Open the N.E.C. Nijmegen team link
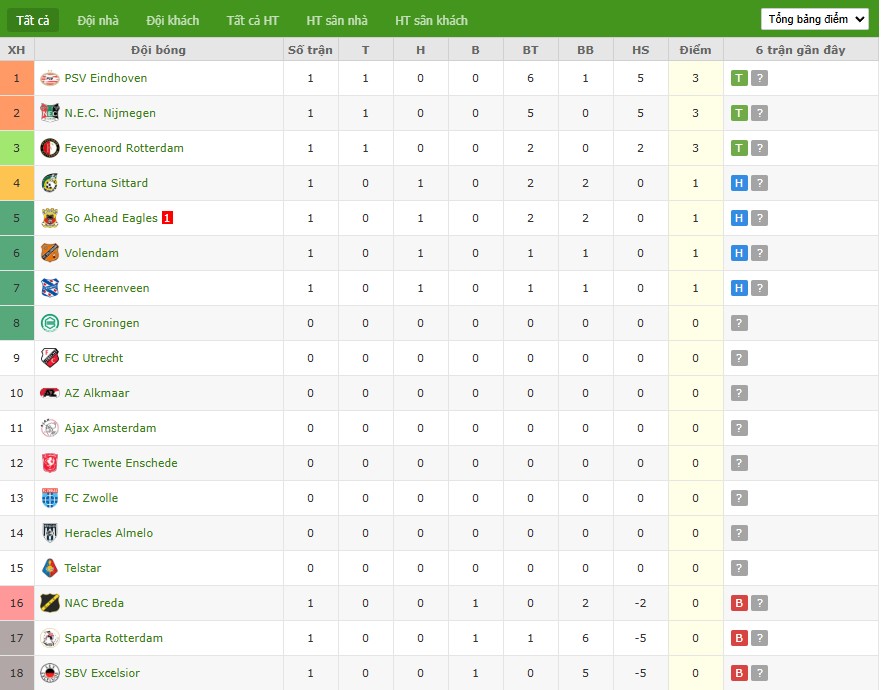This screenshot has height=690, width=881. pyautogui.click(x=110, y=113)
